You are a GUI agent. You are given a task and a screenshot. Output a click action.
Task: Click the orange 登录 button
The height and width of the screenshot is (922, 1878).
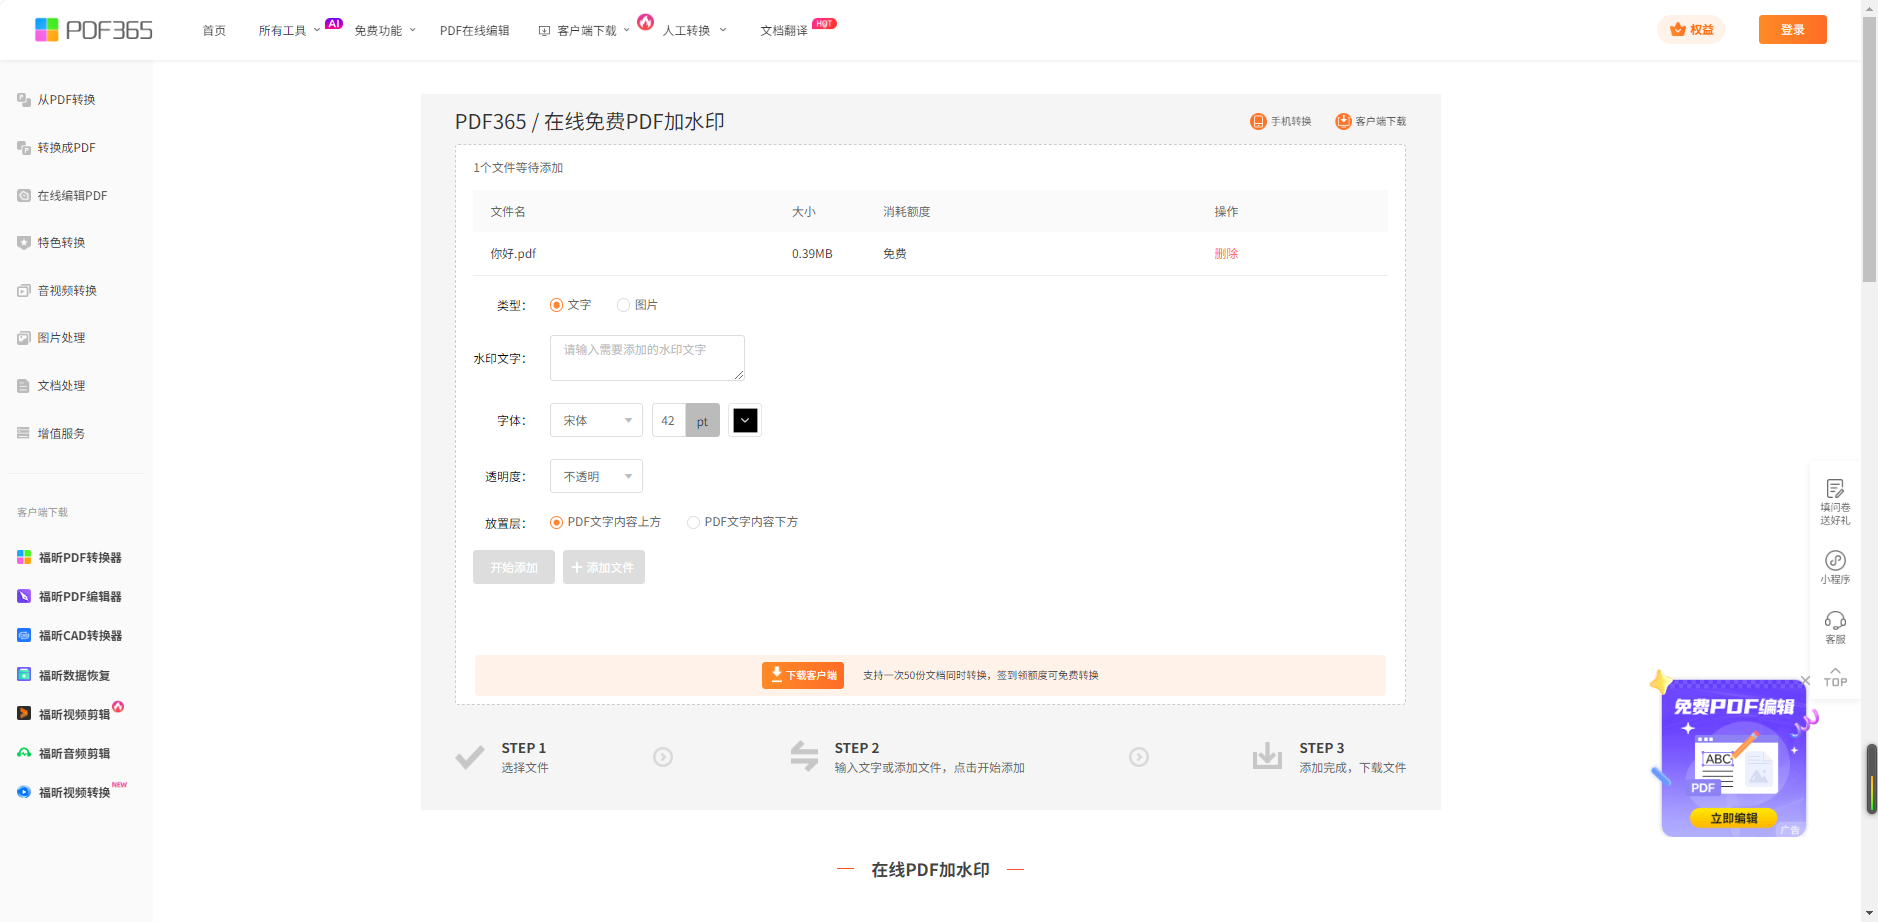(x=1792, y=30)
